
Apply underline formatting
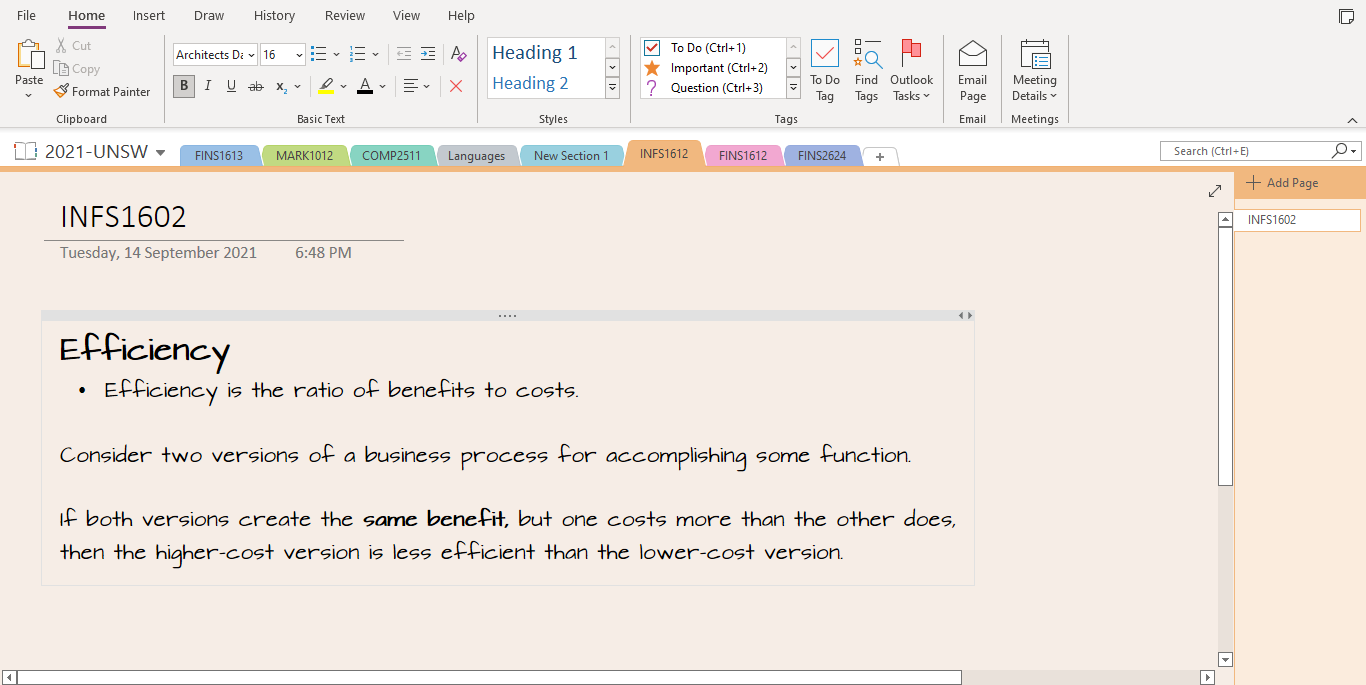pyautogui.click(x=231, y=86)
